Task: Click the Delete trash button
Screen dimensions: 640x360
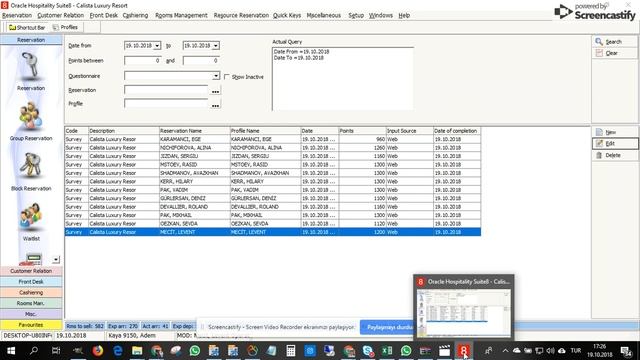Action: click(x=614, y=155)
